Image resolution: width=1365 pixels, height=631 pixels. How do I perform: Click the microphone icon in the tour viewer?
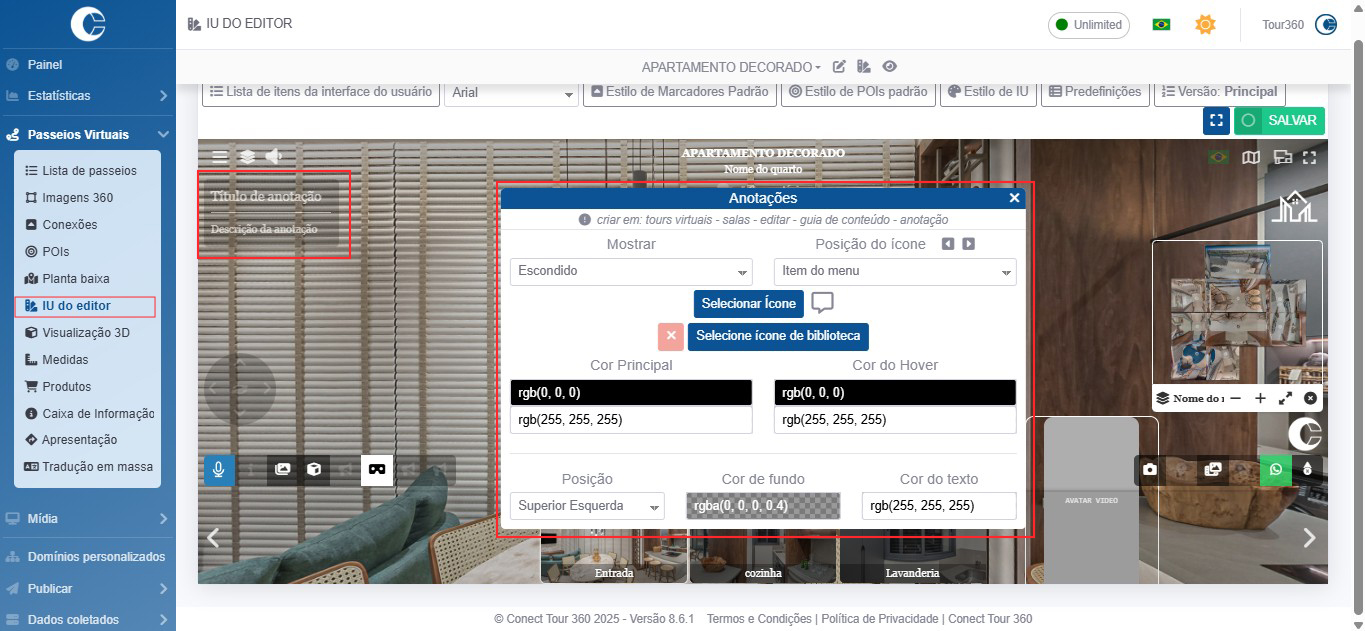click(x=218, y=469)
